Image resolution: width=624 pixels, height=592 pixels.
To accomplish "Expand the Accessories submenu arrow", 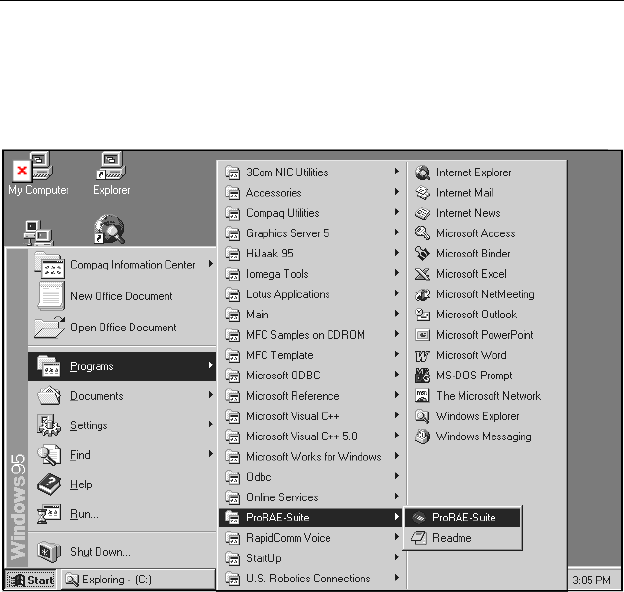I will click(396, 192).
